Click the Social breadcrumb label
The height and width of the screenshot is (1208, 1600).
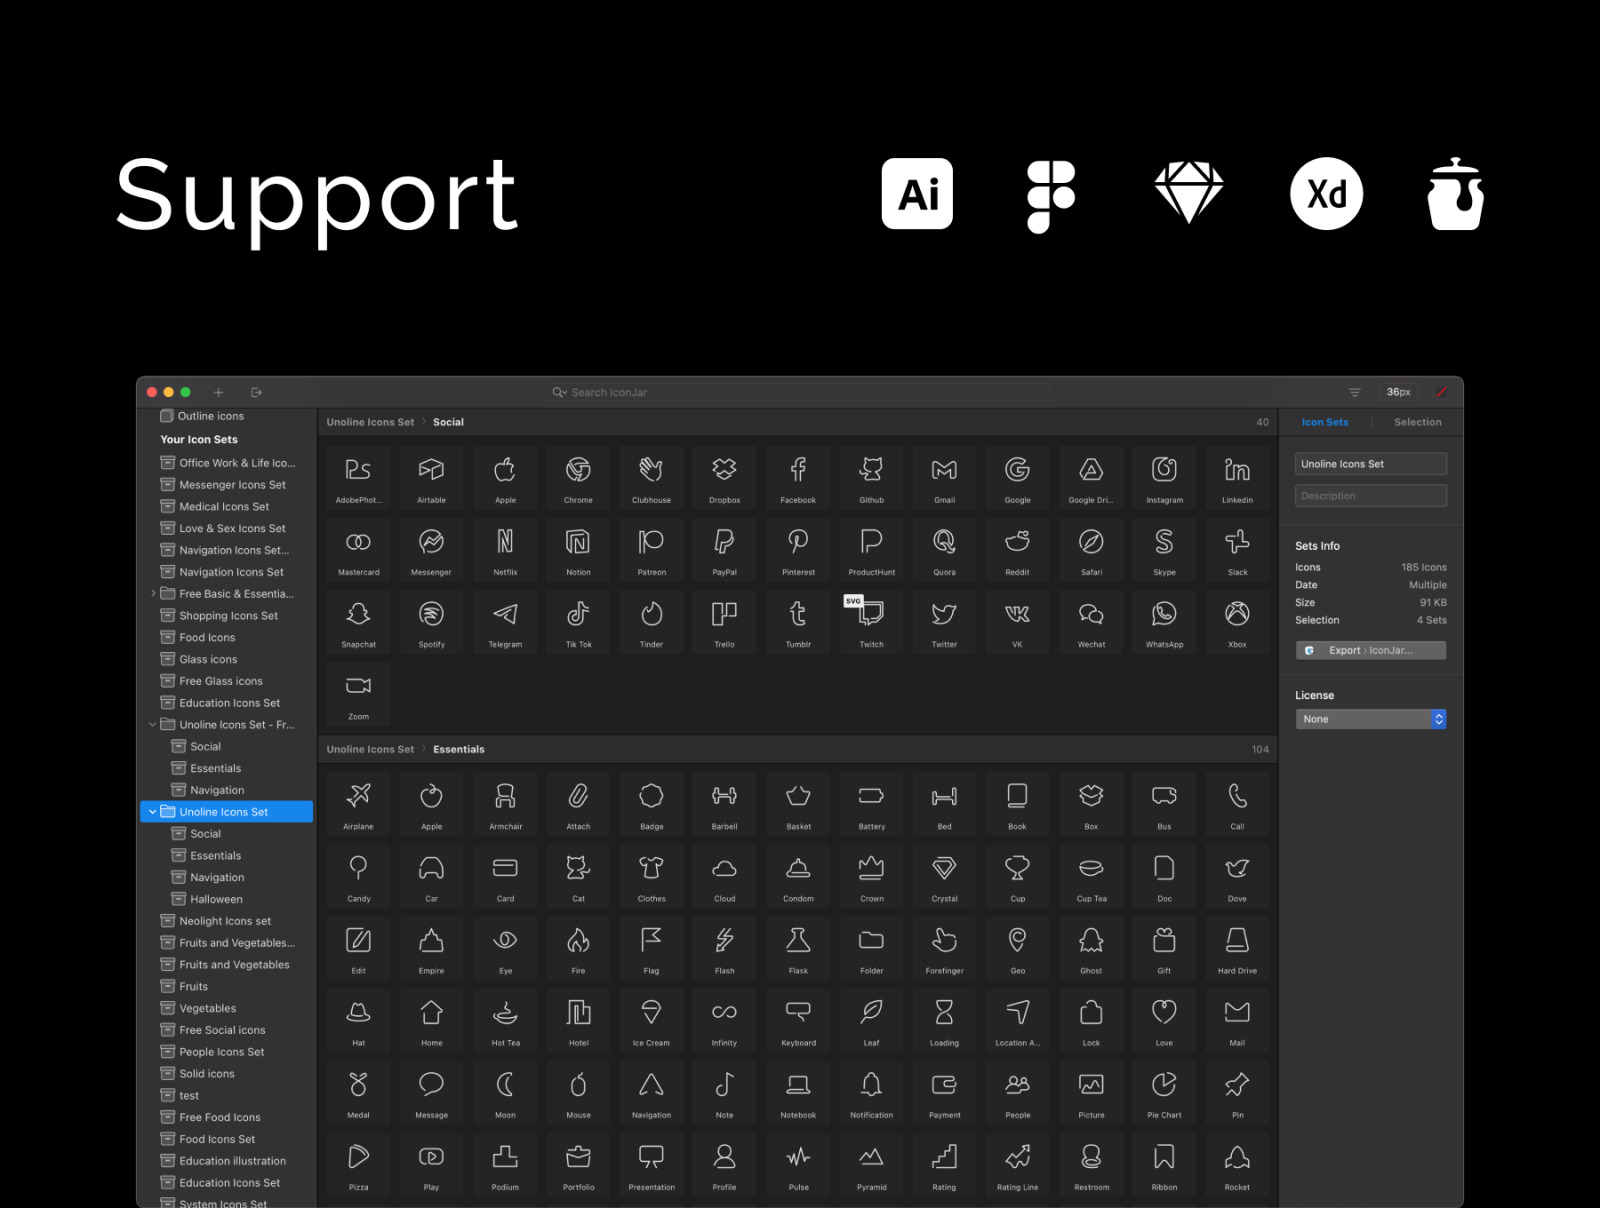pyautogui.click(x=448, y=422)
